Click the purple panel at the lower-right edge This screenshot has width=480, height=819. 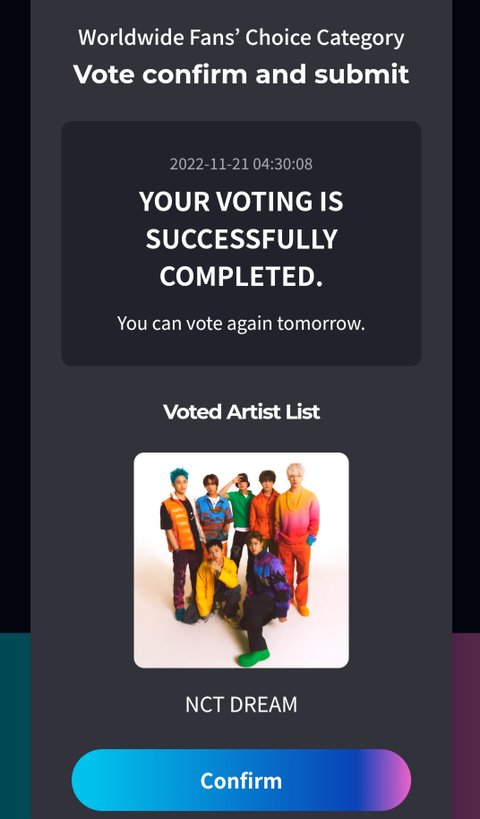(x=466, y=726)
